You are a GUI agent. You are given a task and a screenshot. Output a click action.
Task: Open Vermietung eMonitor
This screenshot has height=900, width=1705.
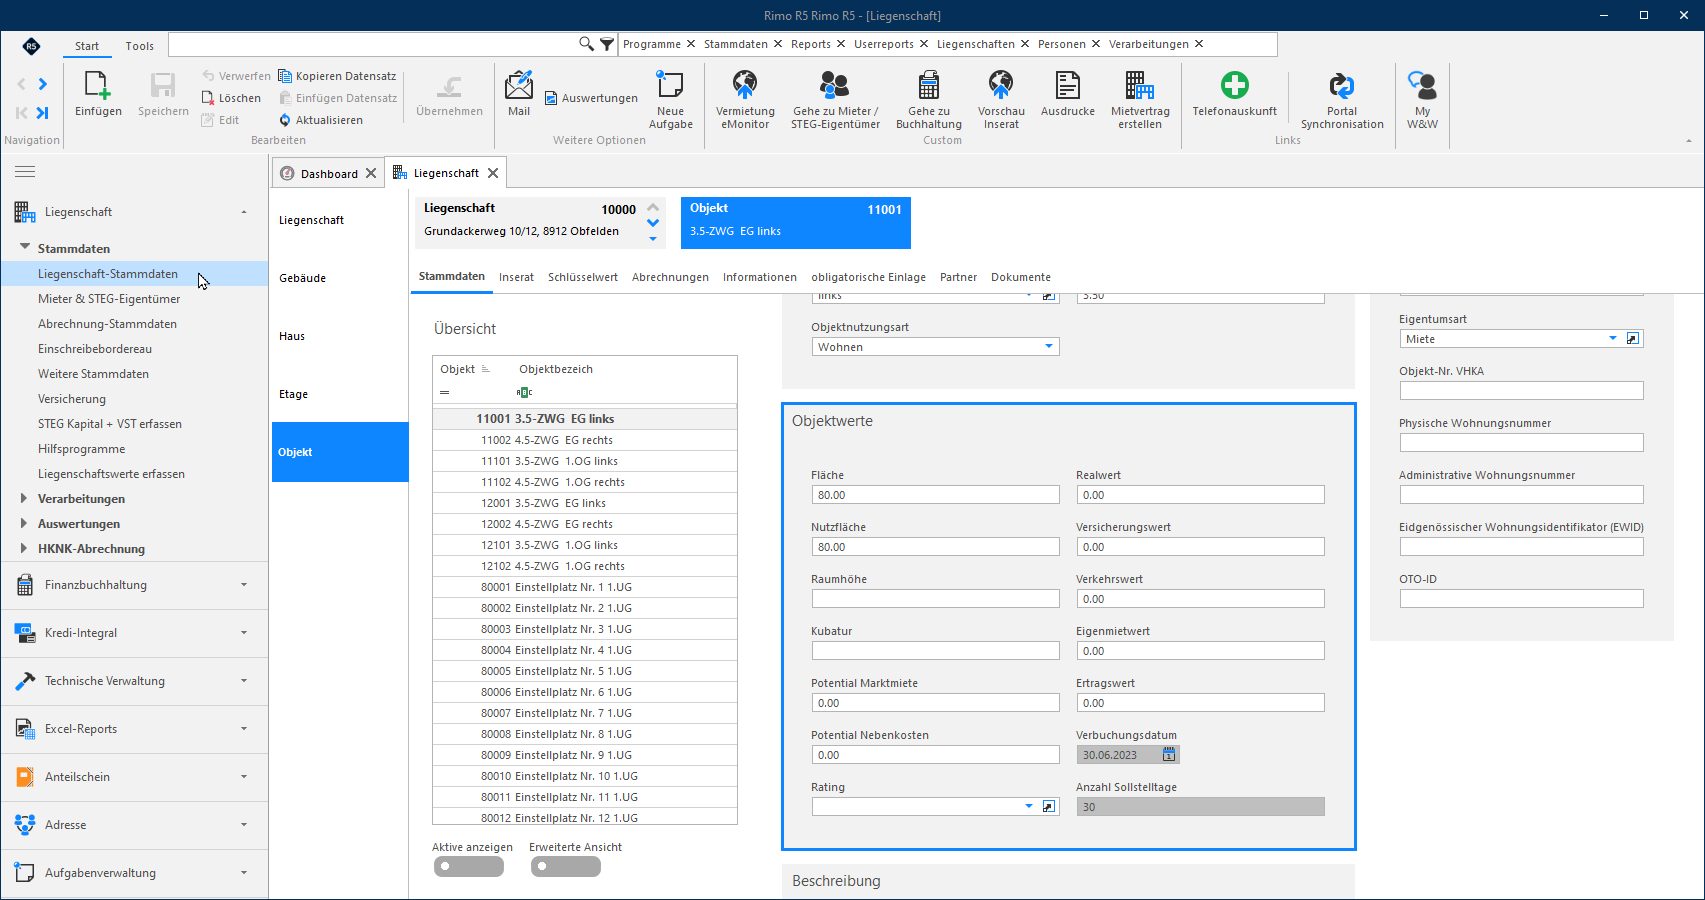(x=745, y=100)
